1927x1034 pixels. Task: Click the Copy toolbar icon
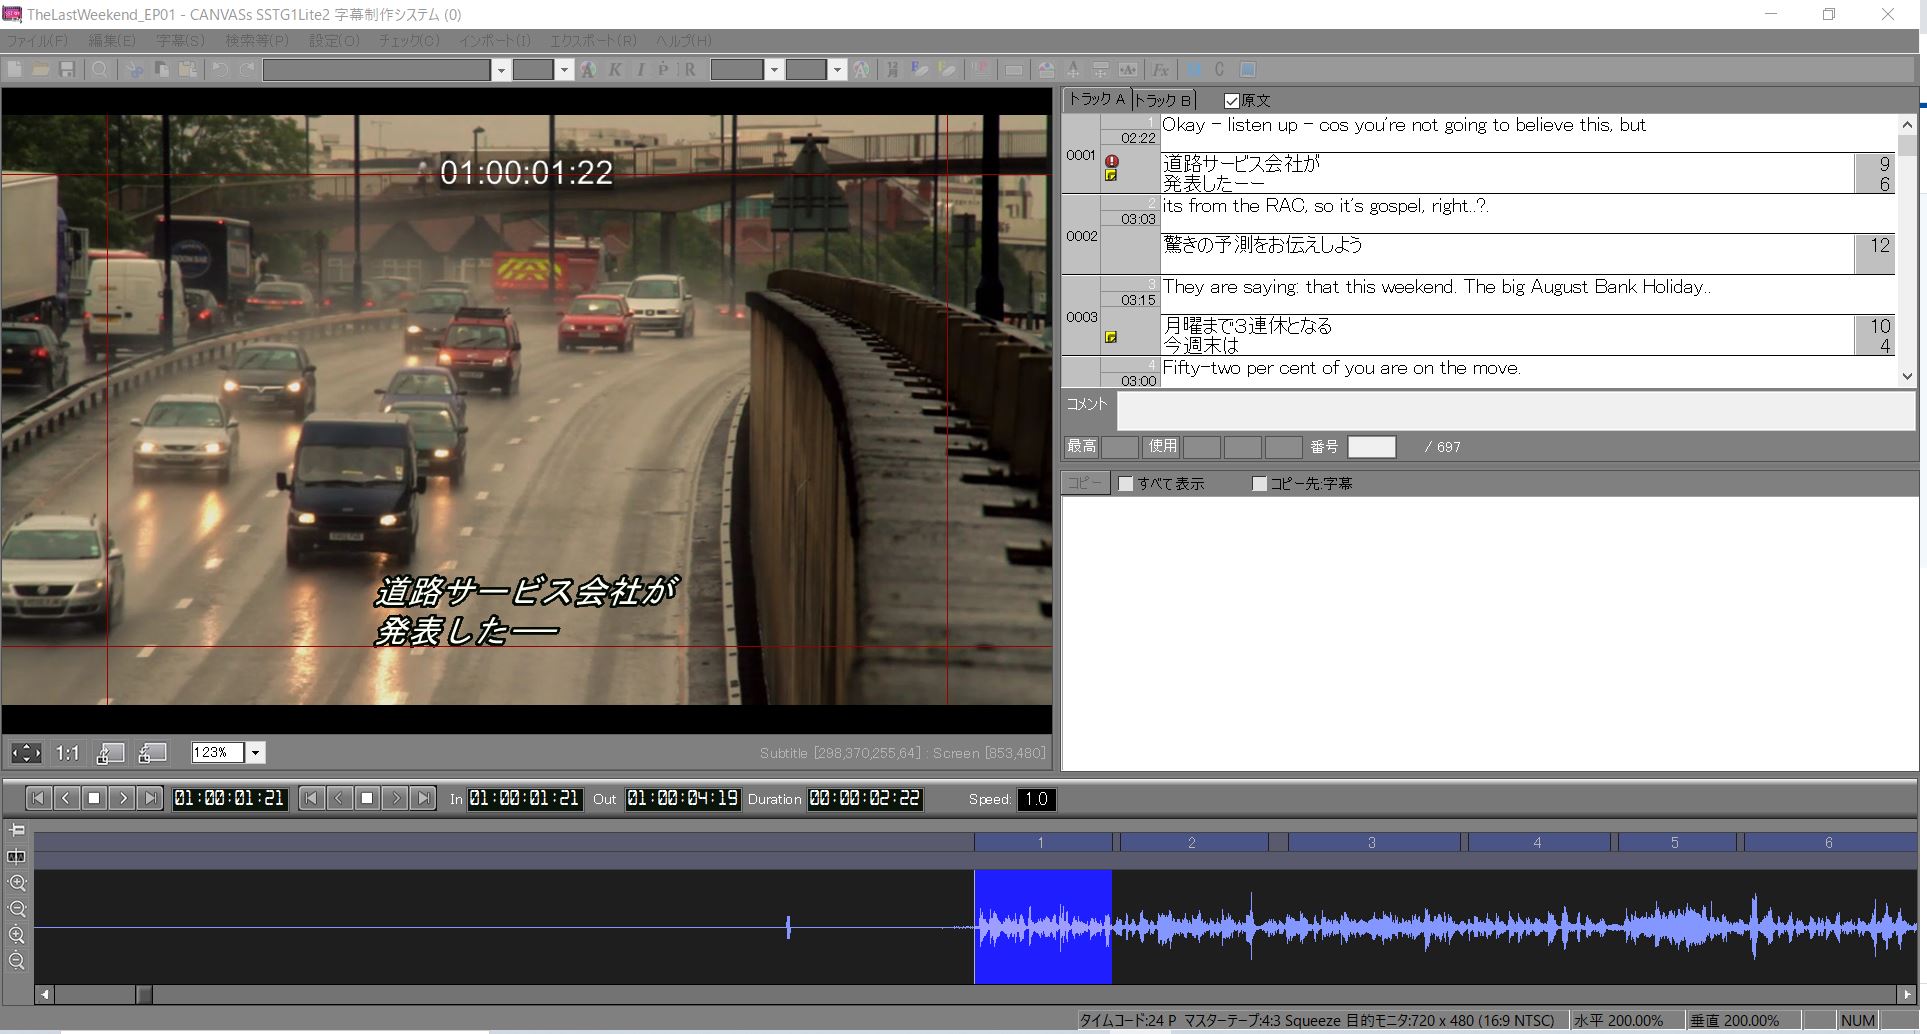pyautogui.click(x=160, y=69)
